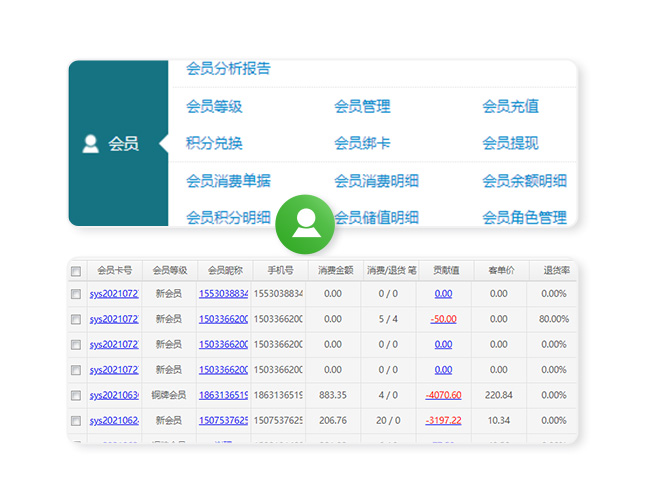Click the 1863136519 nickname link
650x488 pixels.
[223, 395]
